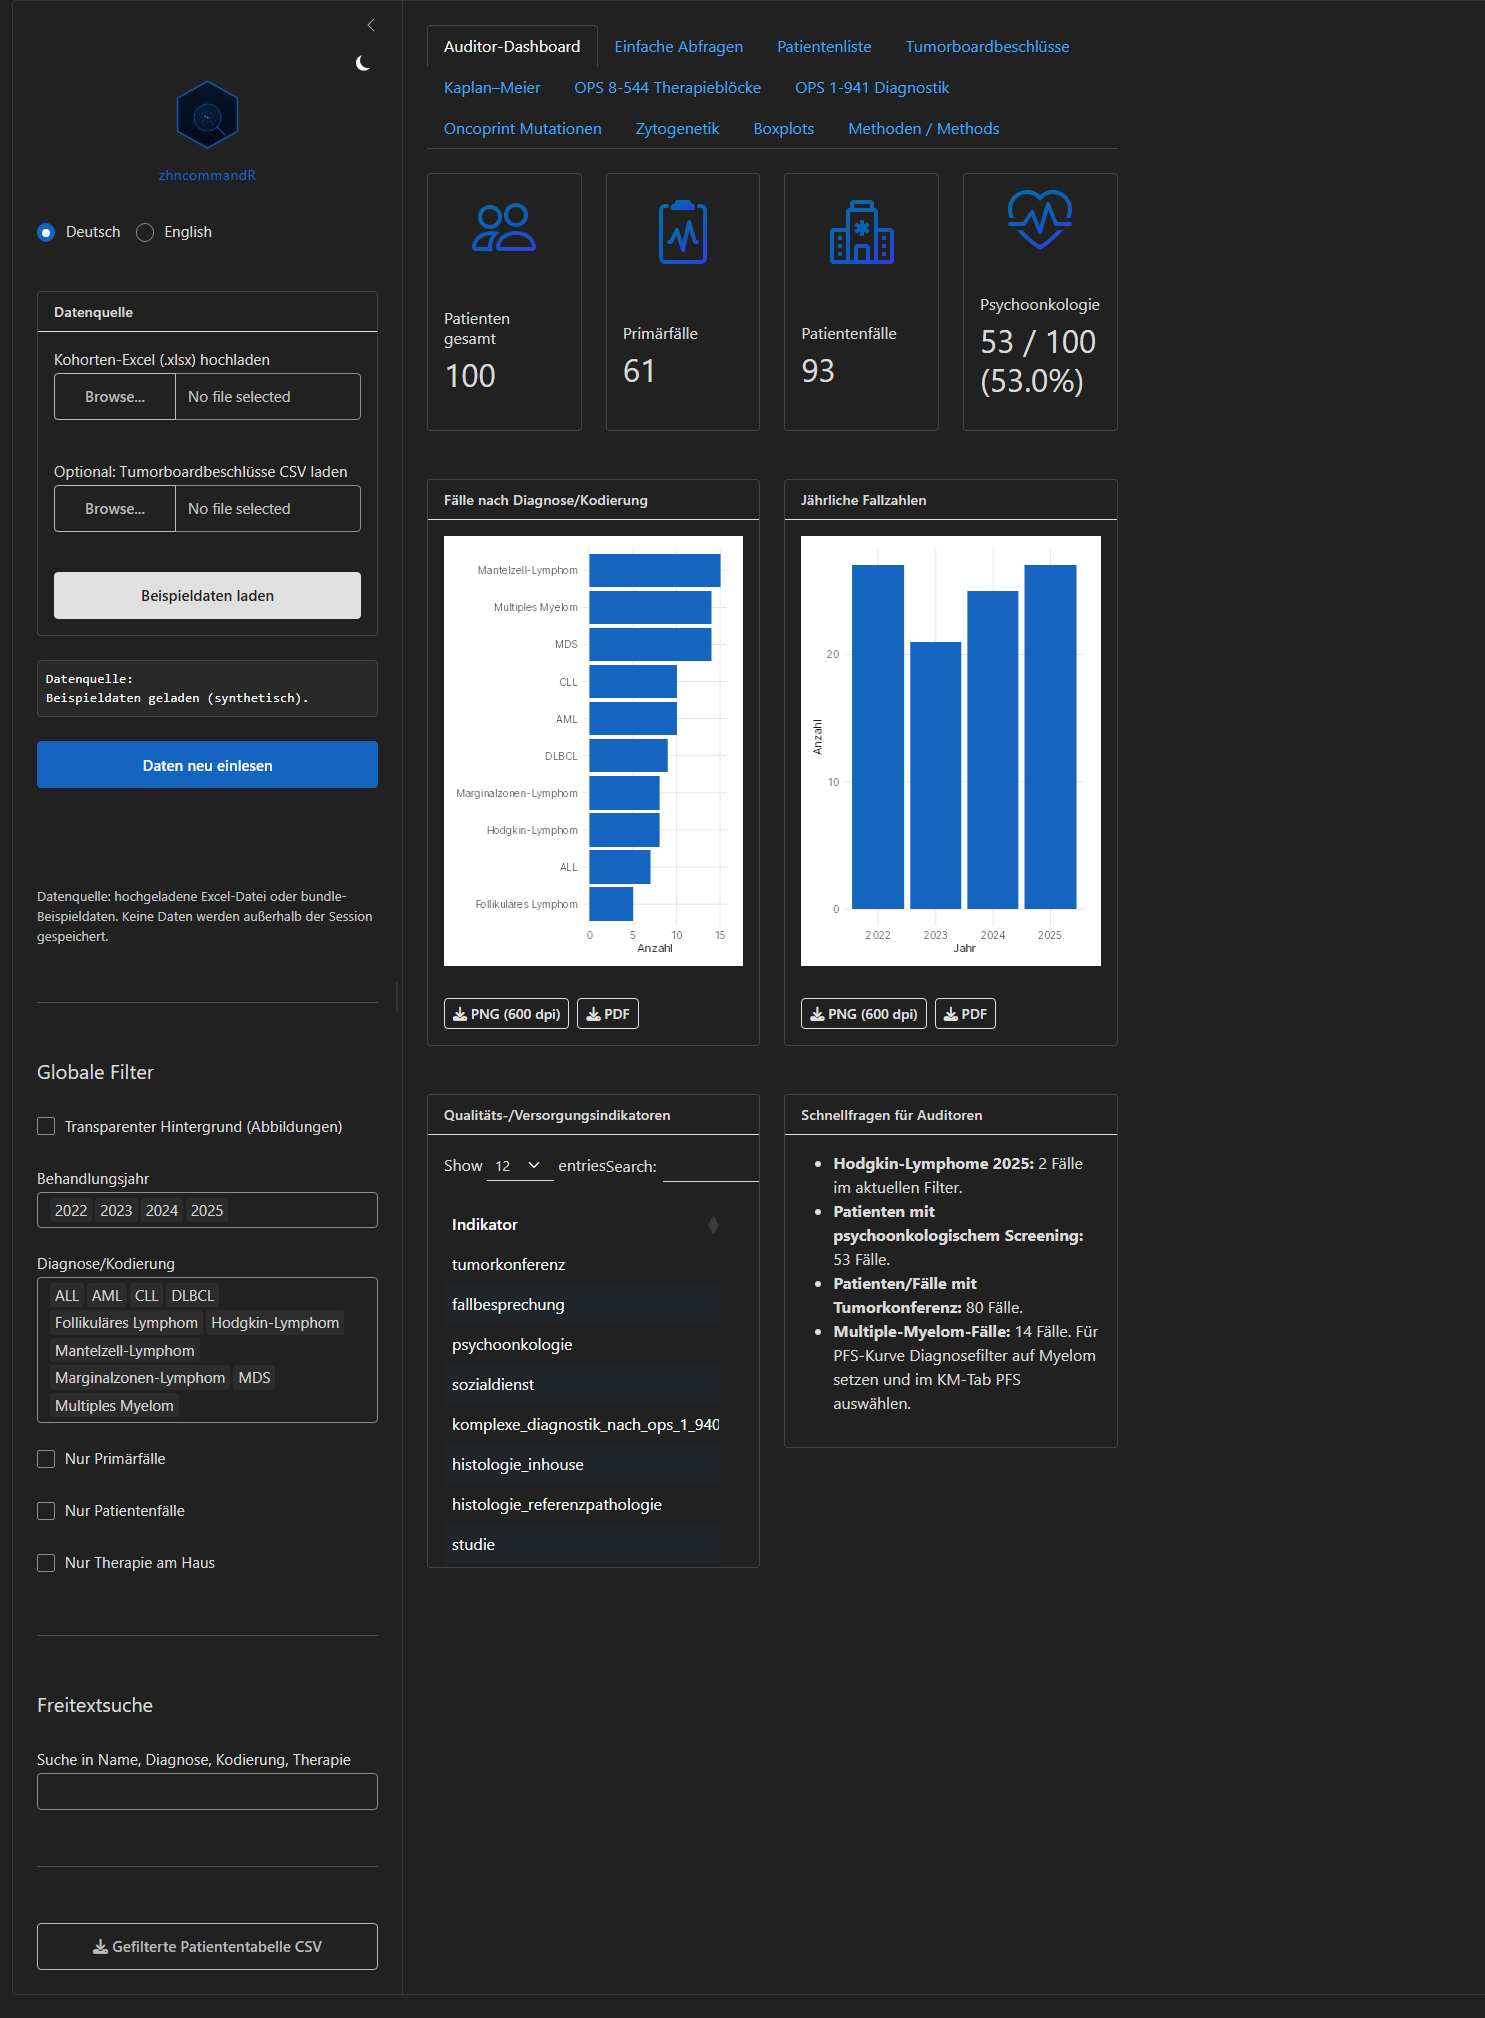Open the Boxplots tab
The width and height of the screenshot is (1485, 2018).
[783, 128]
